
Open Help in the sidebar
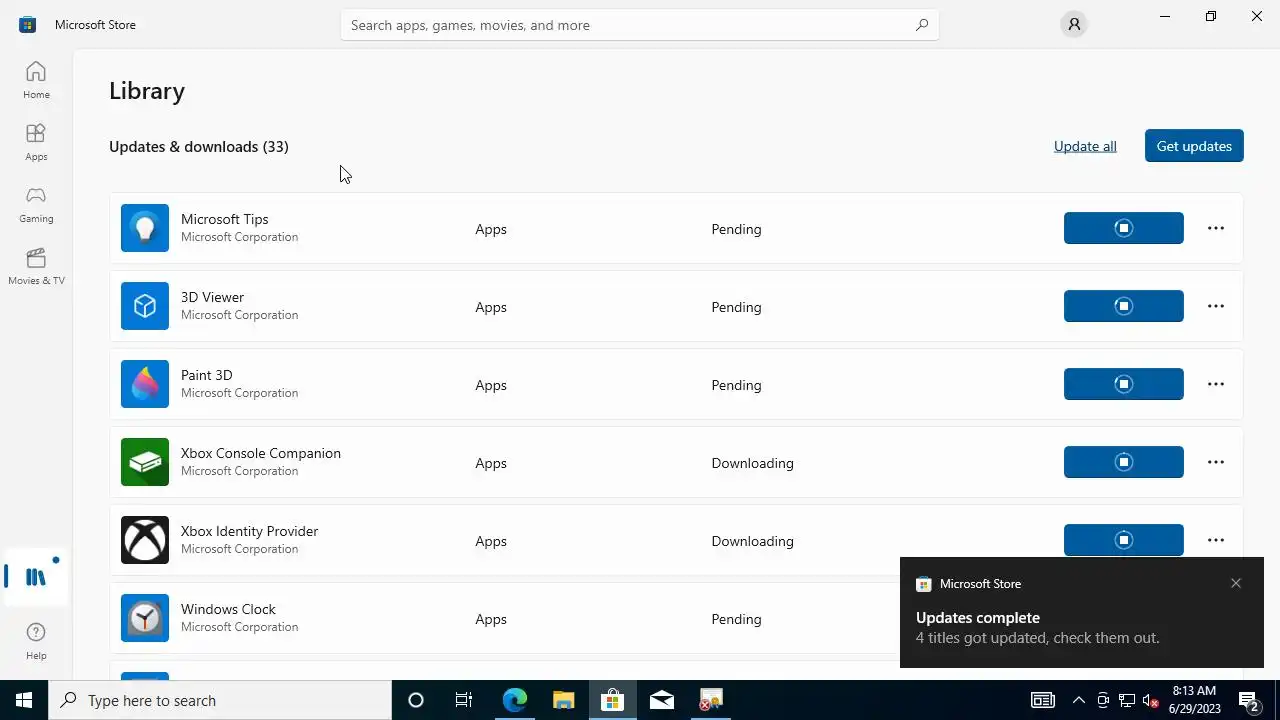point(36,641)
